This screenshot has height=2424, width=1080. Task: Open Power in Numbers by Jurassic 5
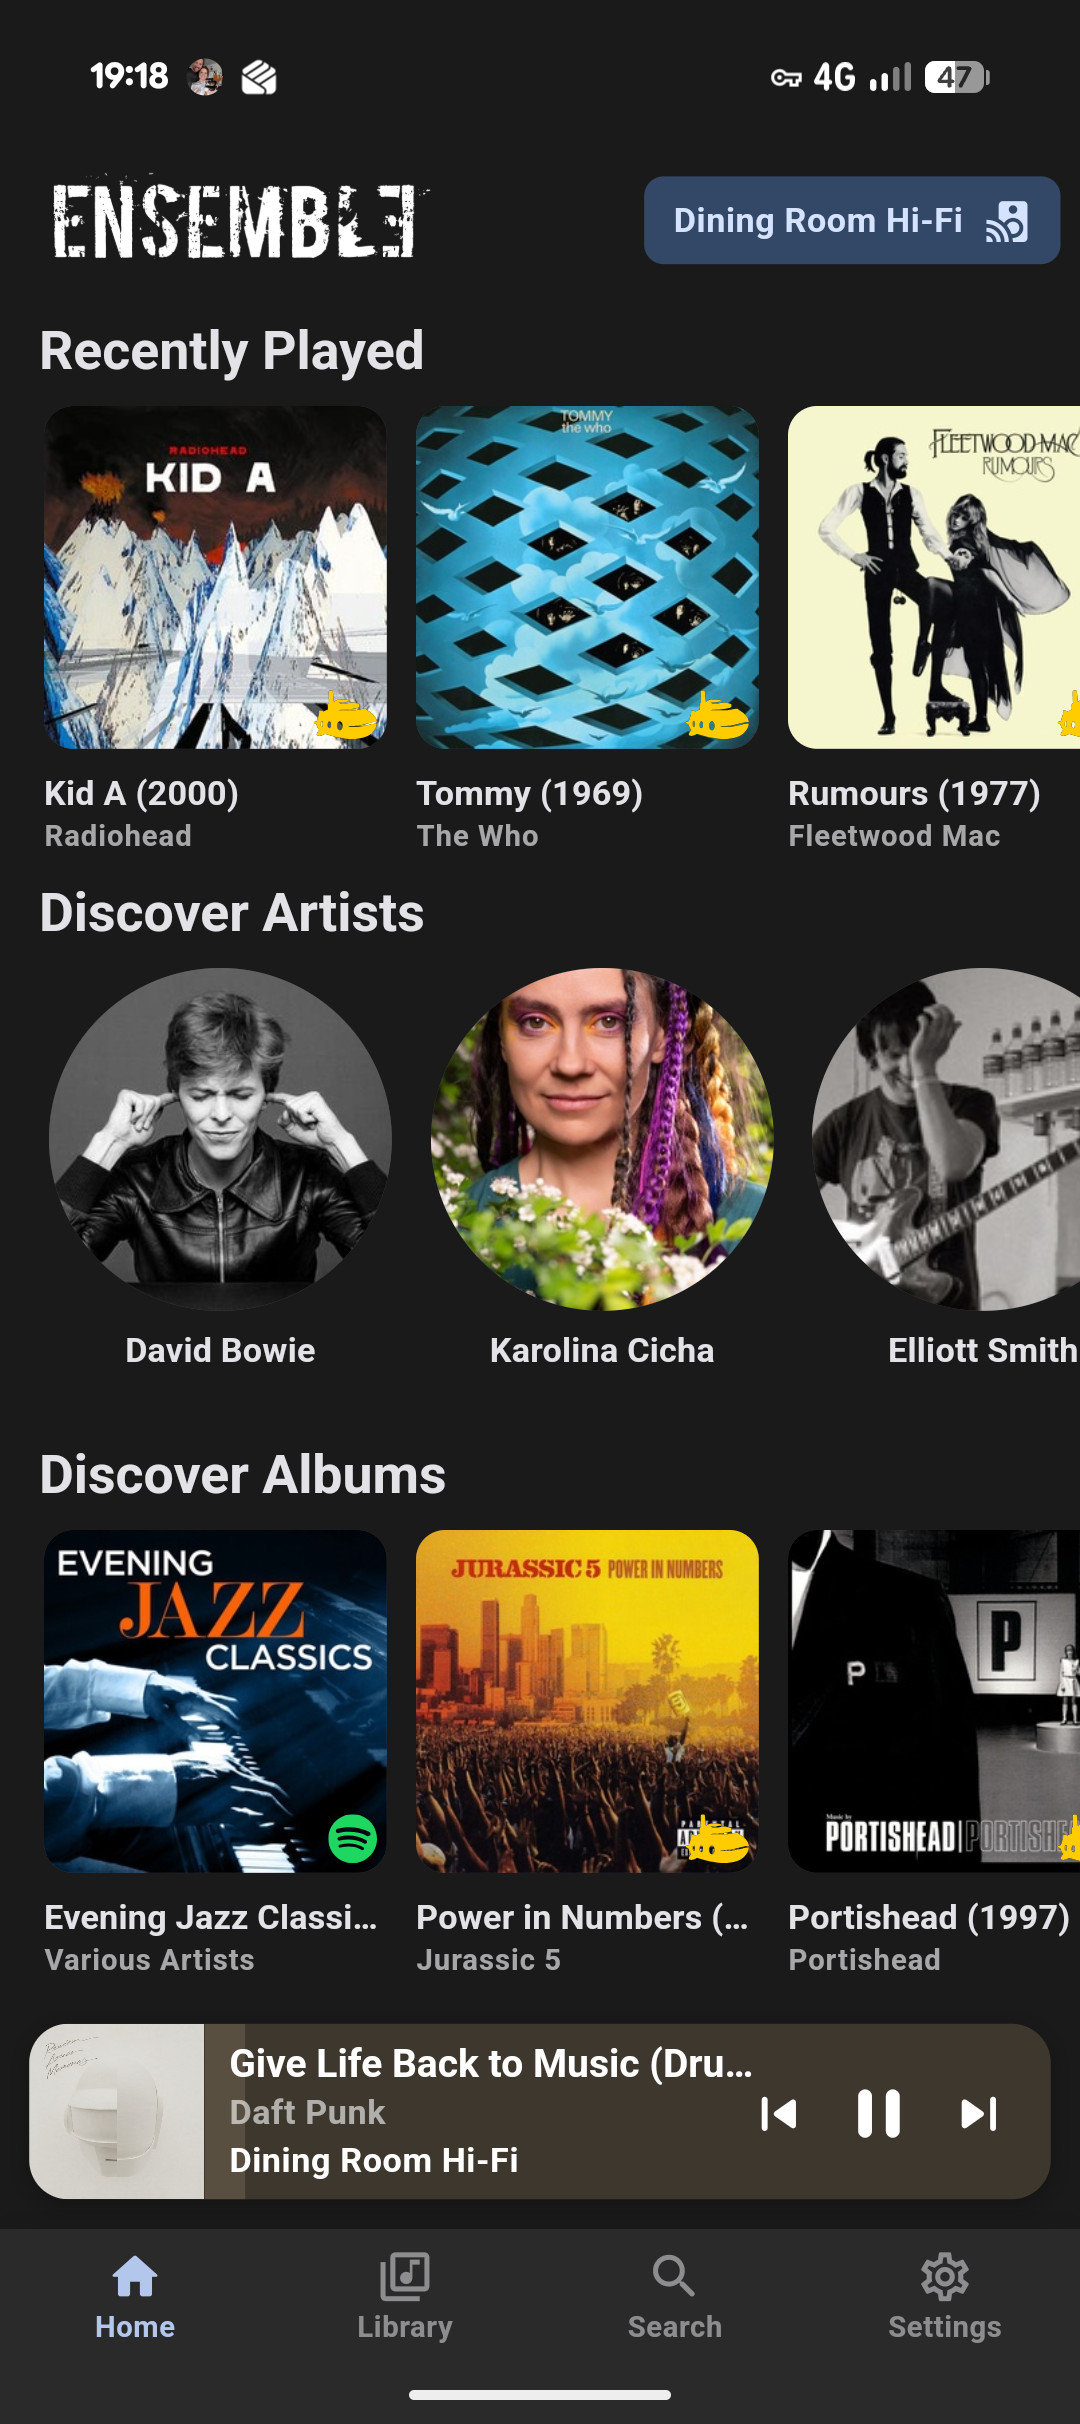587,1701
